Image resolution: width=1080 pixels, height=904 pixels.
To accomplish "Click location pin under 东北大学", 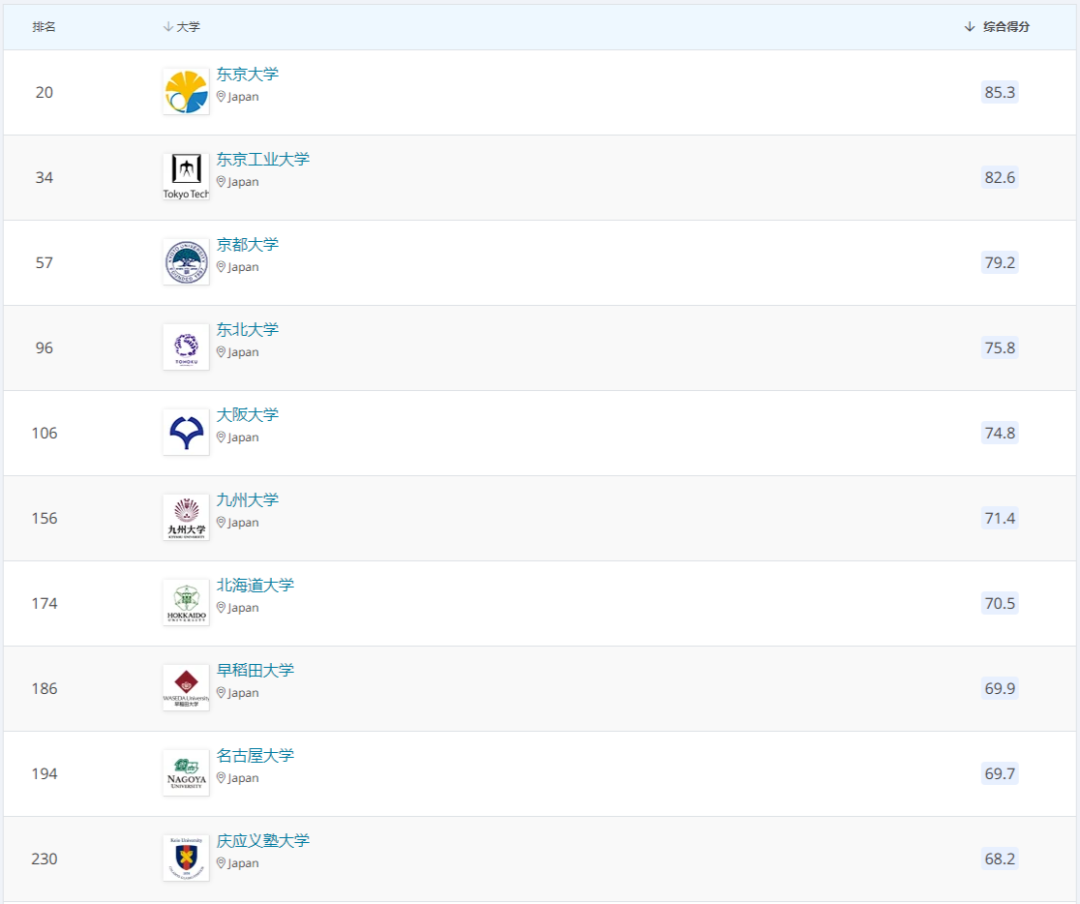I will (x=221, y=352).
